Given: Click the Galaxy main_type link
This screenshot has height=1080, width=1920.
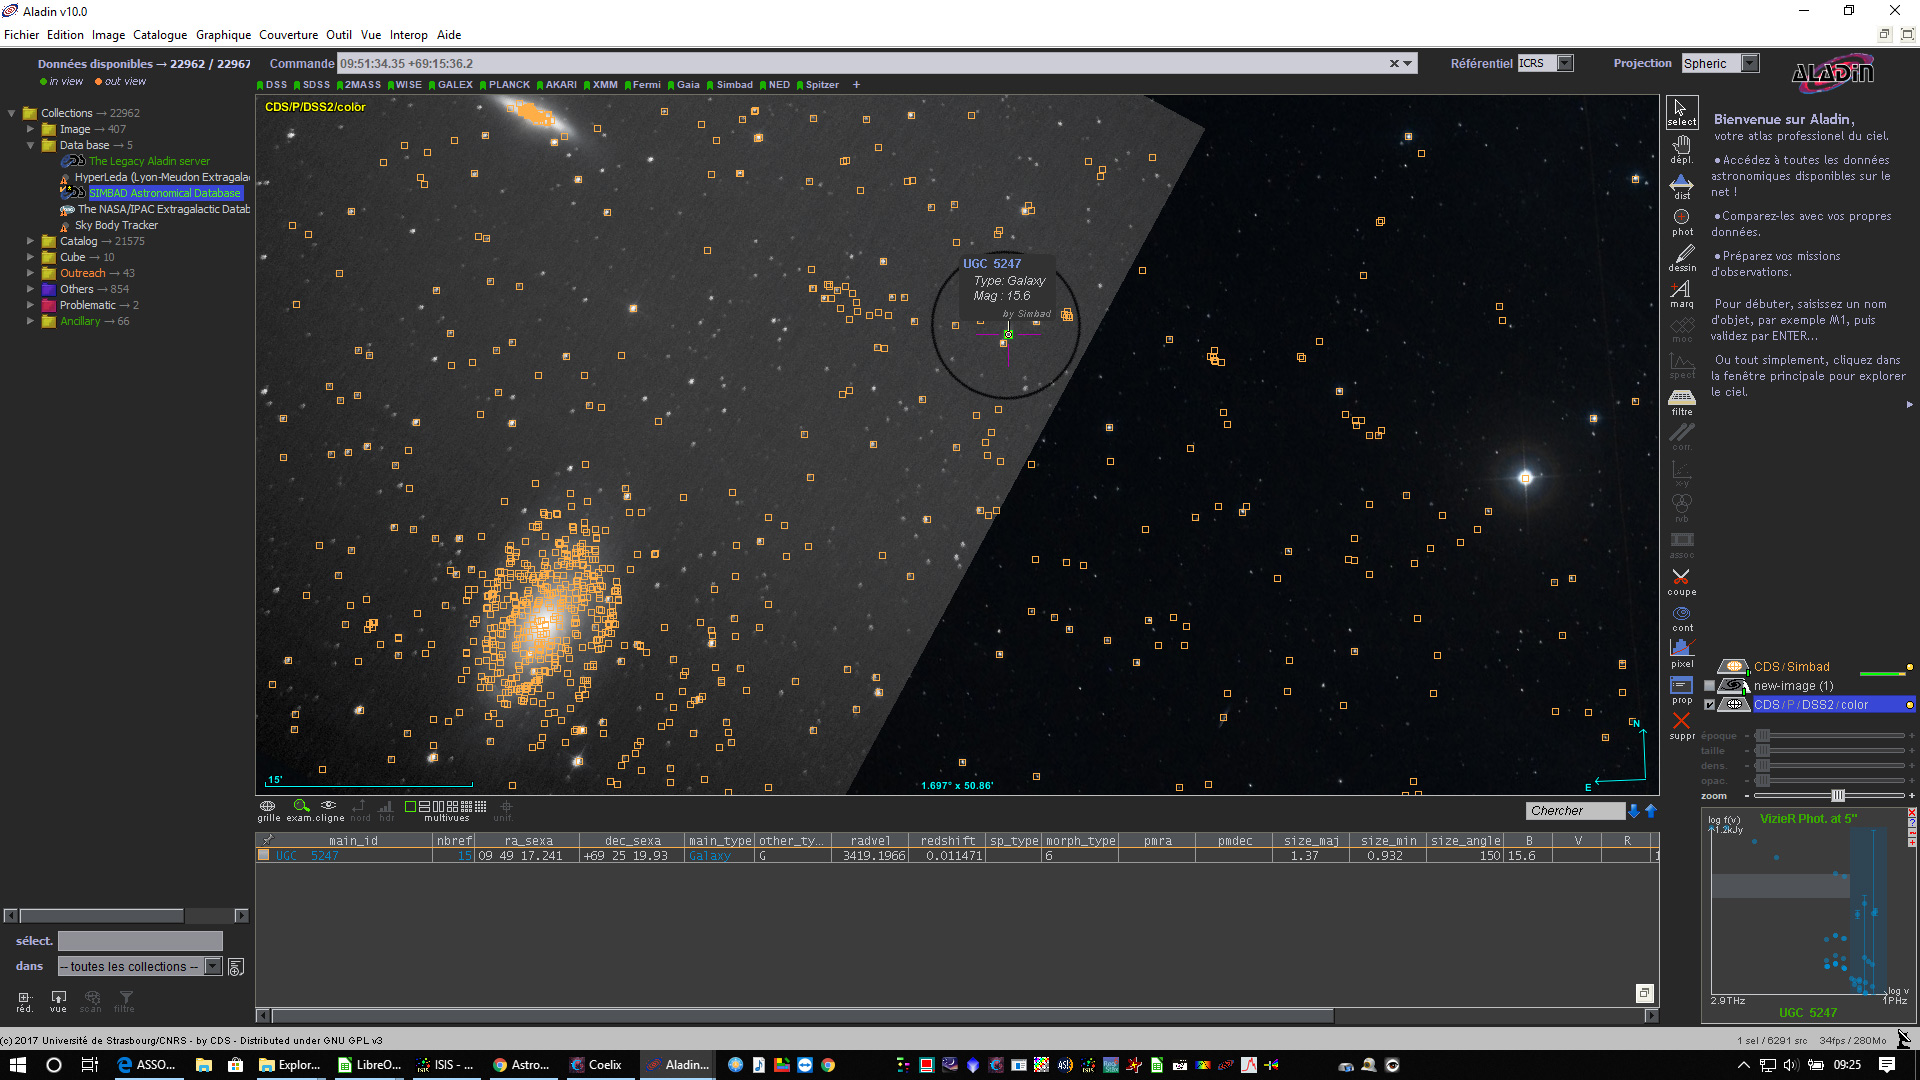Looking at the screenshot, I should 709,856.
